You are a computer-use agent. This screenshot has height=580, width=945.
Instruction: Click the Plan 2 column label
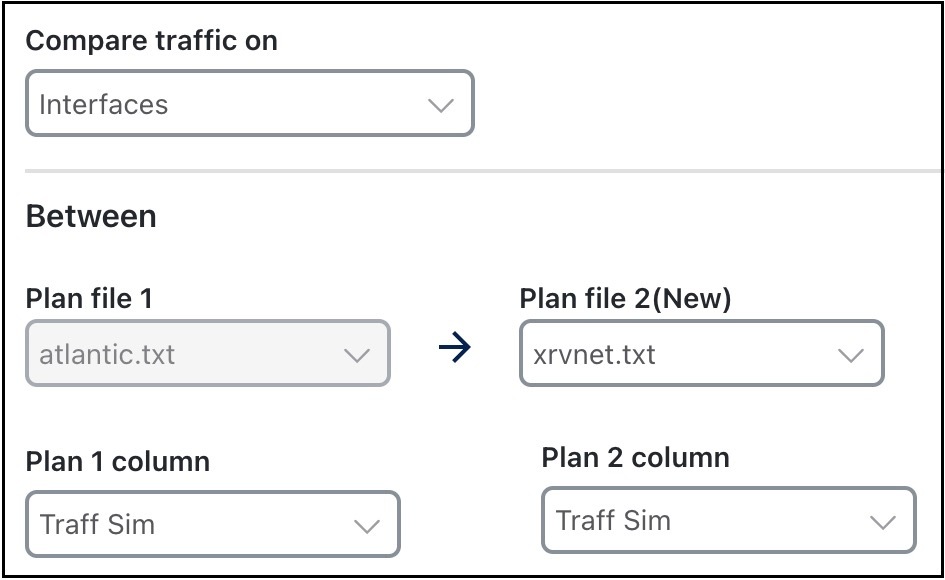pos(636,458)
